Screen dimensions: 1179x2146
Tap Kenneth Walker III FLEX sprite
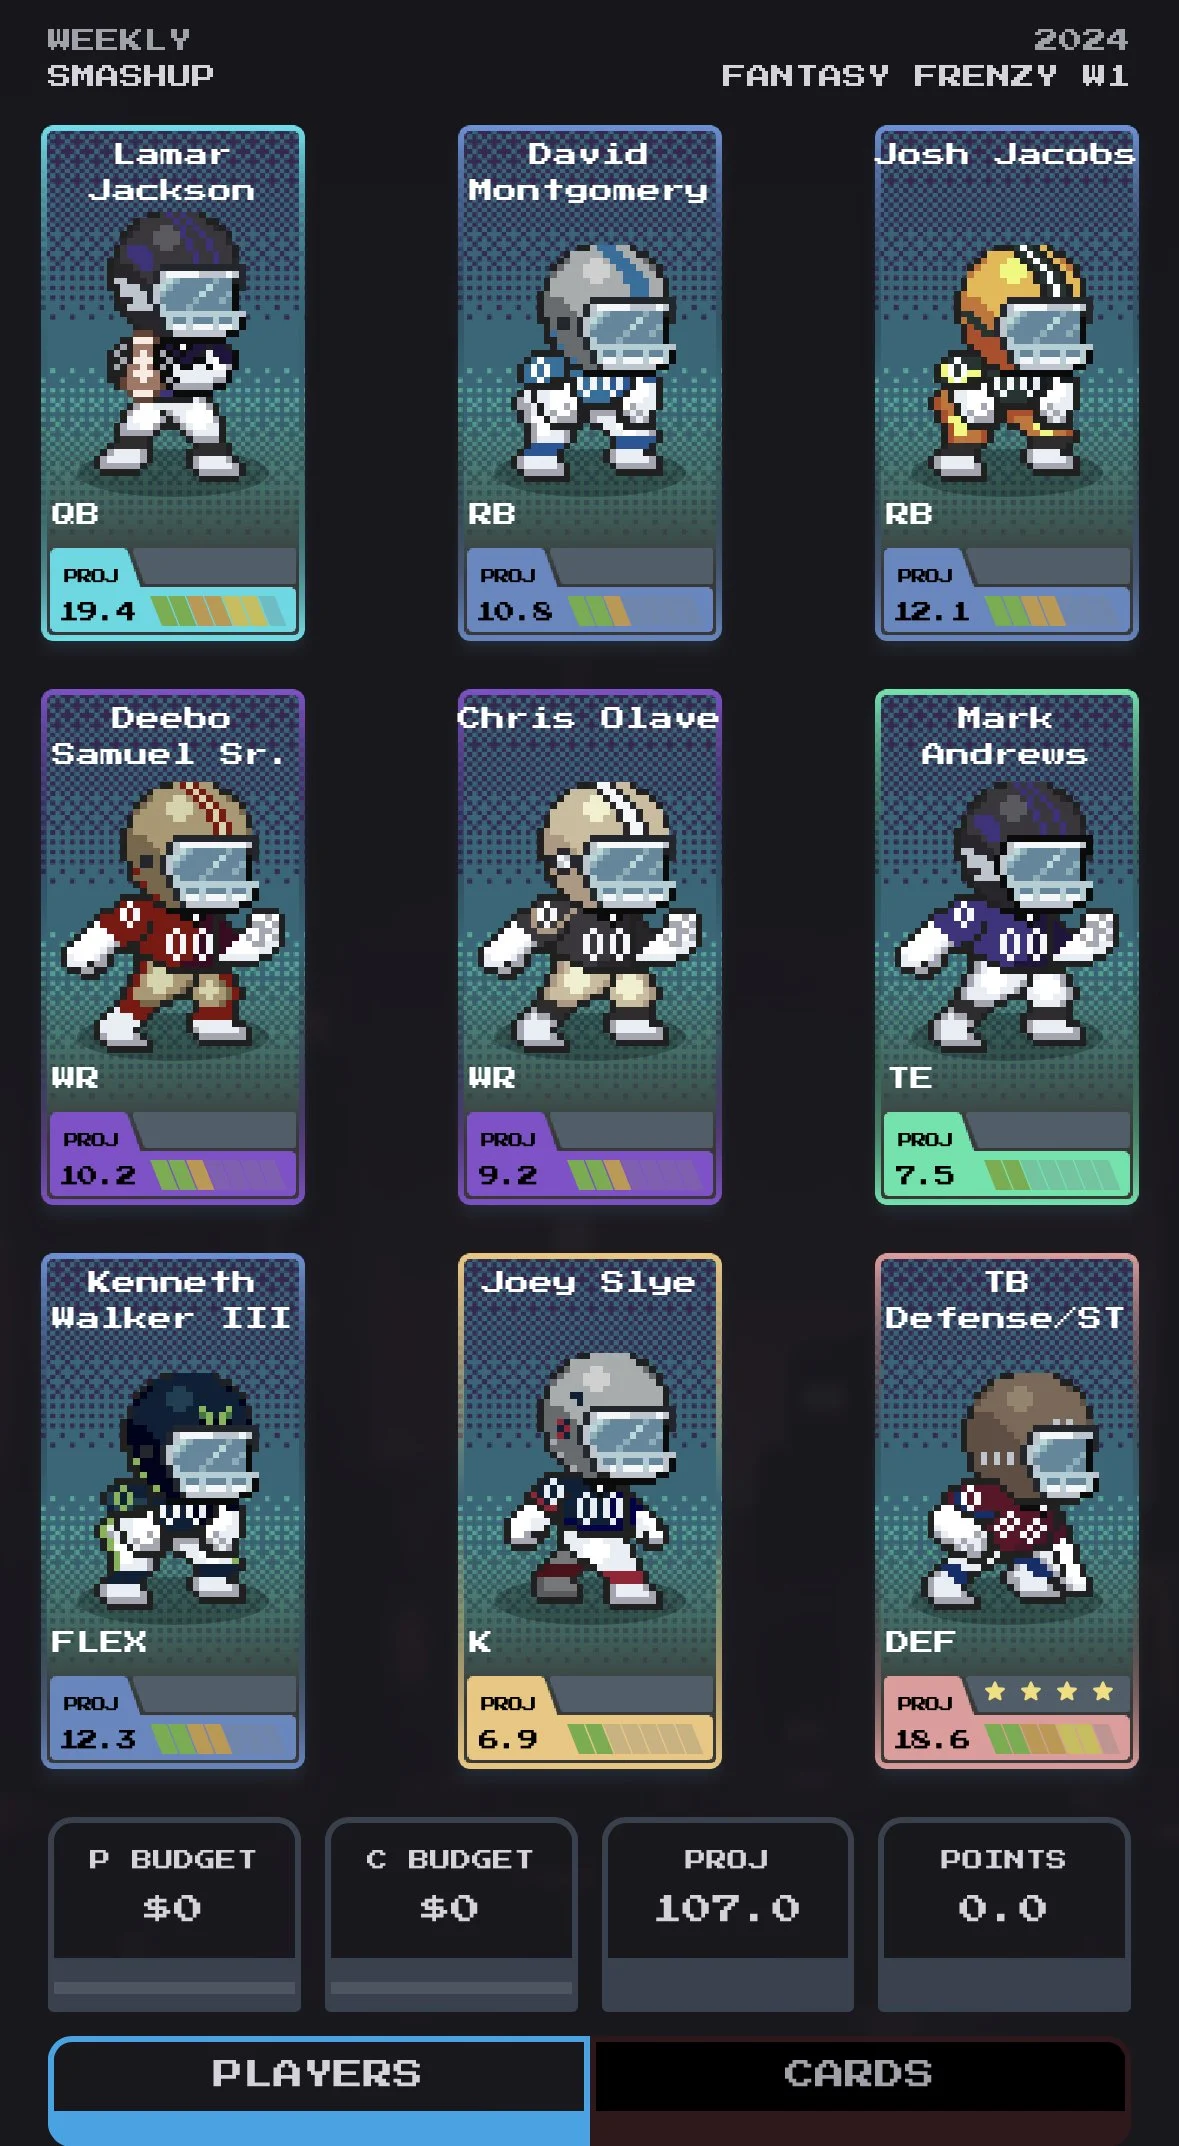coord(172,1488)
